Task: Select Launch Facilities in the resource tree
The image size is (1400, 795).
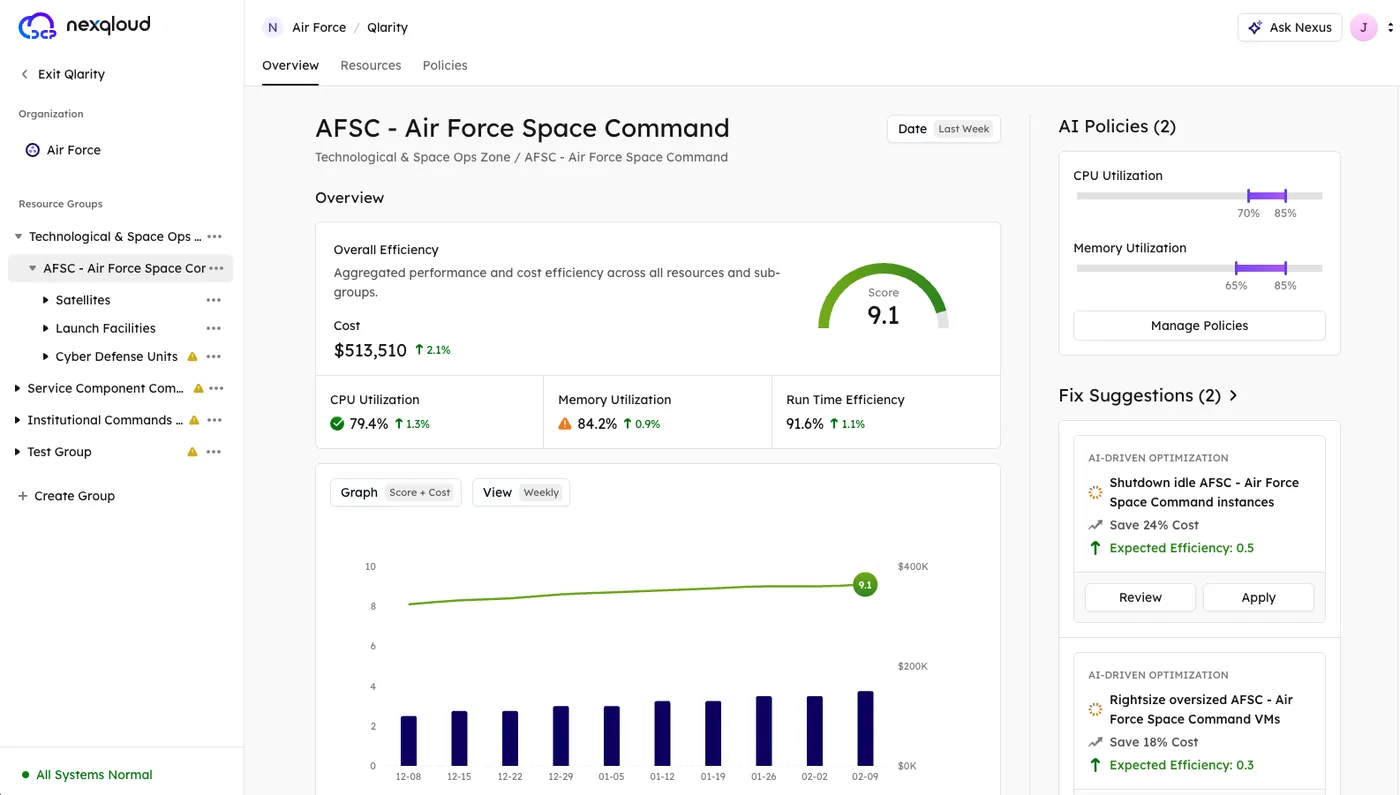Action: (x=106, y=328)
